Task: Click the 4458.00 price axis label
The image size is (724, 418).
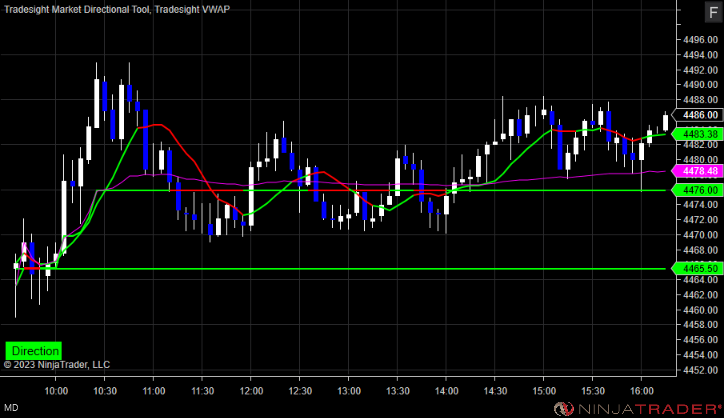Action: (700, 325)
